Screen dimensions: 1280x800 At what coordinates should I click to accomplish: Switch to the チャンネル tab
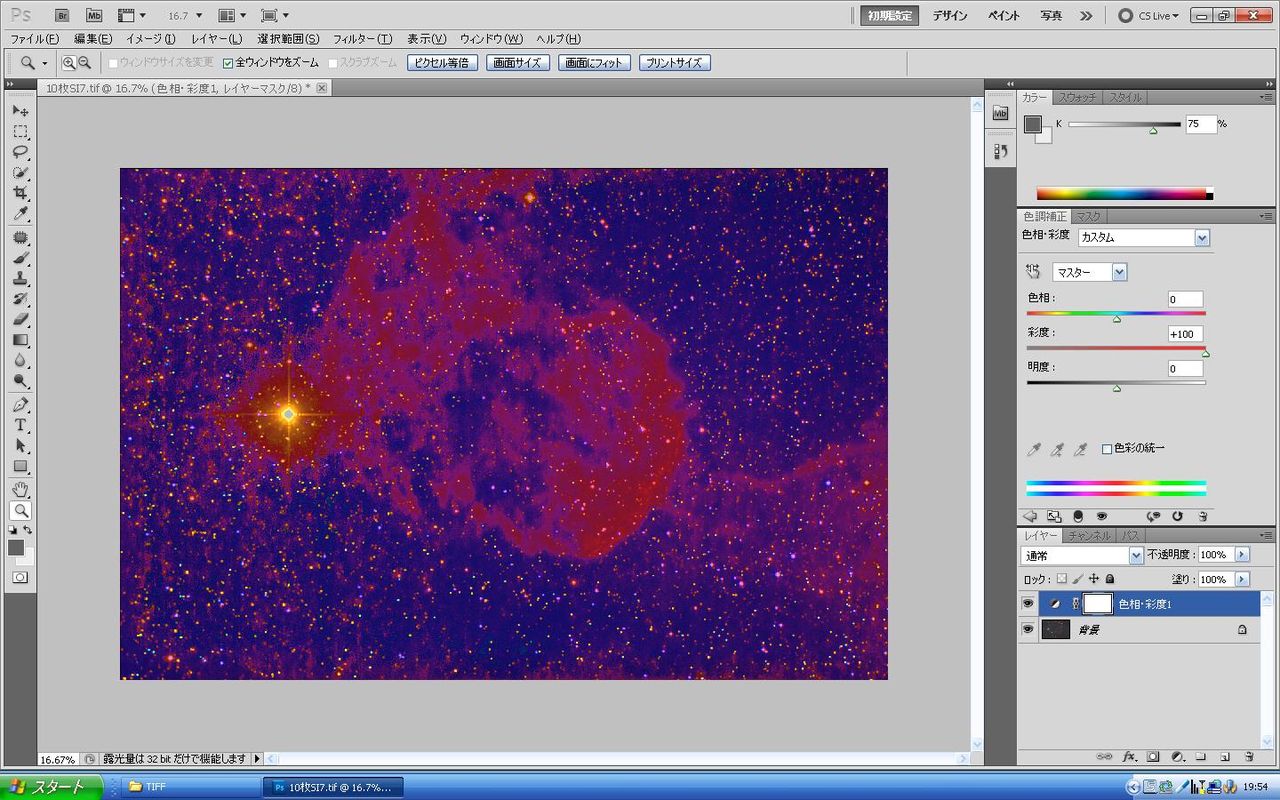[1088, 536]
